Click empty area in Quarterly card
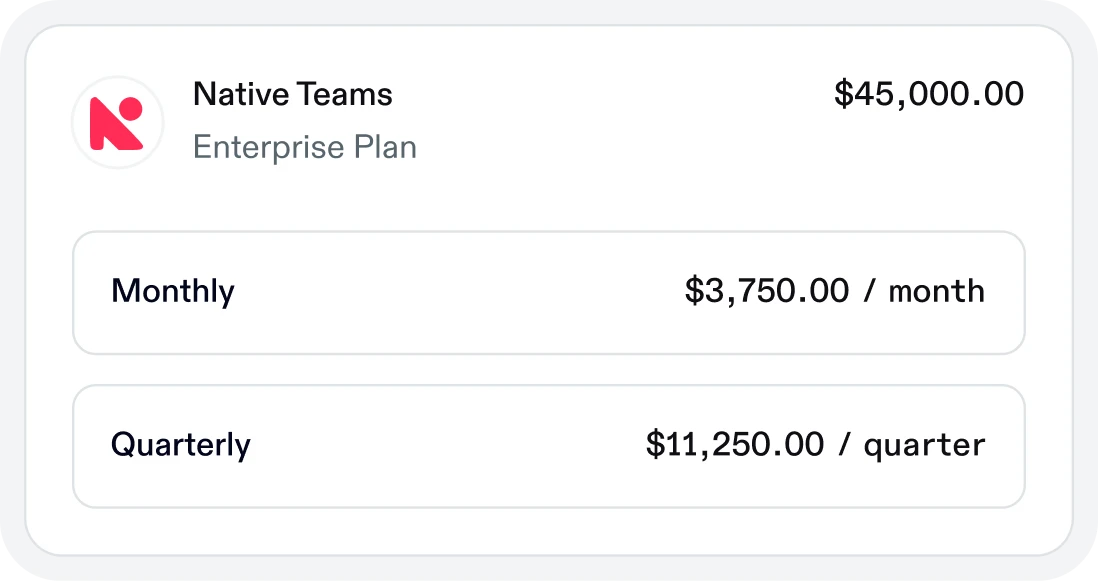 point(448,446)
